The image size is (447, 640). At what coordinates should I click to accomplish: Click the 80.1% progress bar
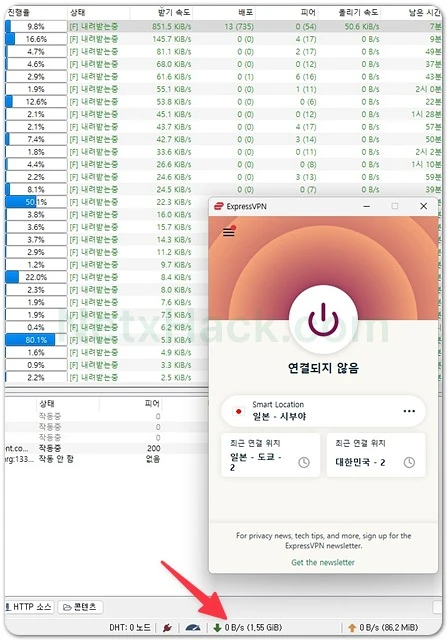pos(36,340)
